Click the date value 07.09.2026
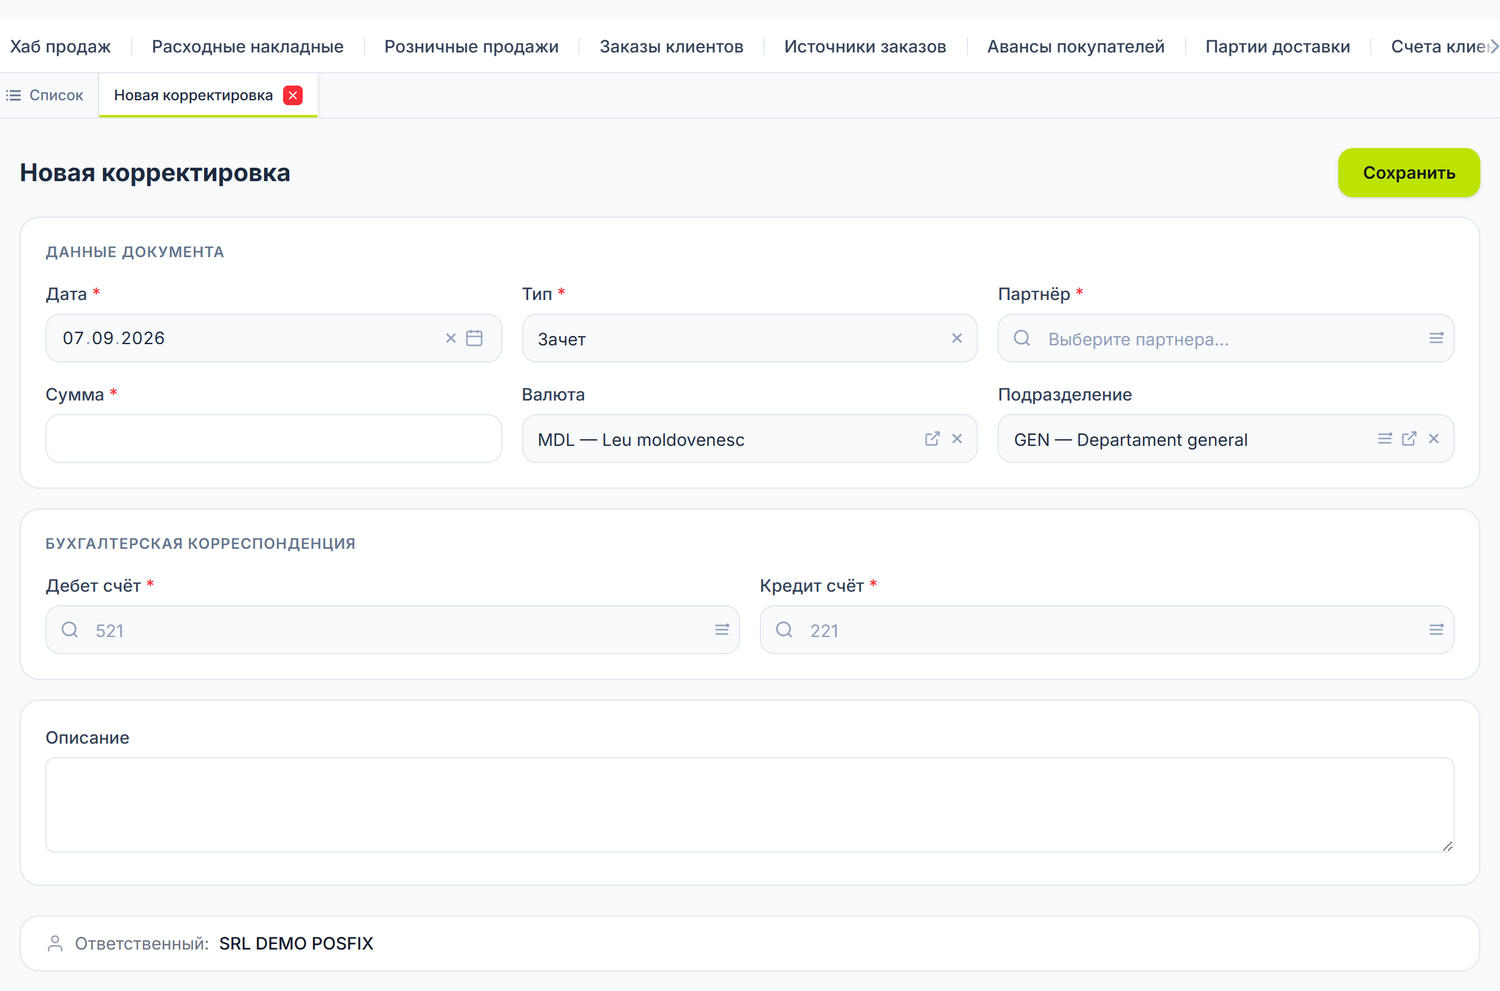The width and height of the screenshot is (1500, 991). (114, 338)
